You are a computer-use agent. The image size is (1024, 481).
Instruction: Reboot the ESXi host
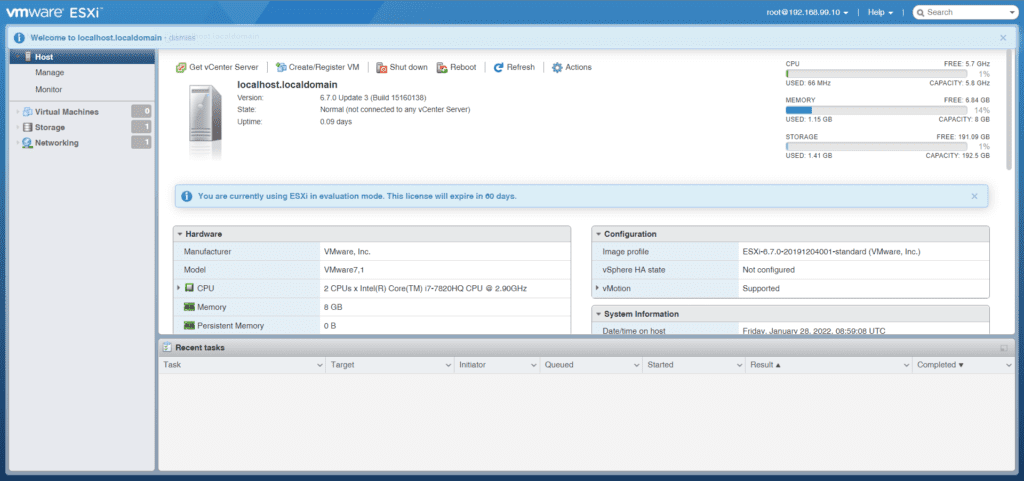[456, 67]
